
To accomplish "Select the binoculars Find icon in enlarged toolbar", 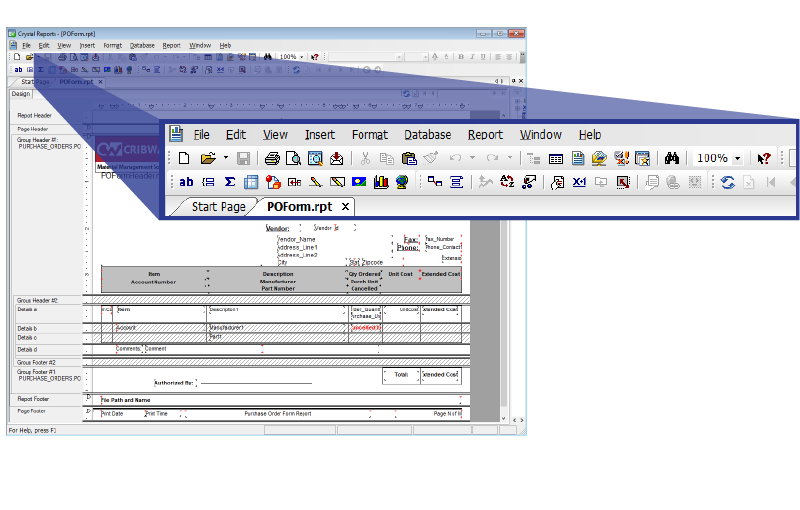I will [673, 158].
